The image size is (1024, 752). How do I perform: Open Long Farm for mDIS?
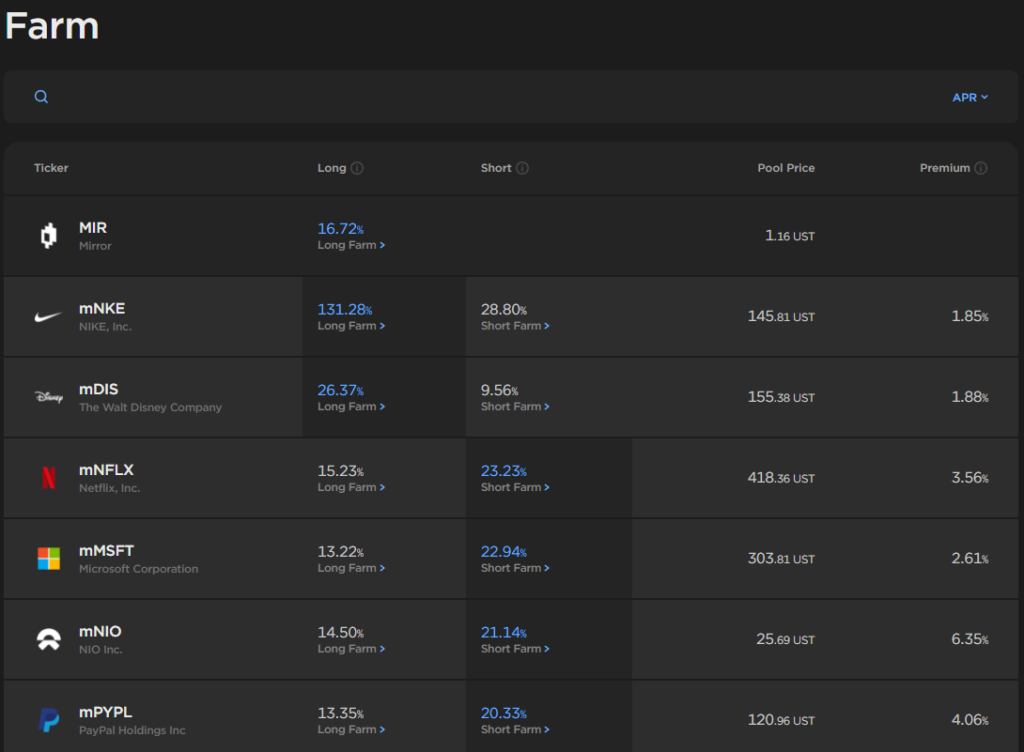click(351, 407)
